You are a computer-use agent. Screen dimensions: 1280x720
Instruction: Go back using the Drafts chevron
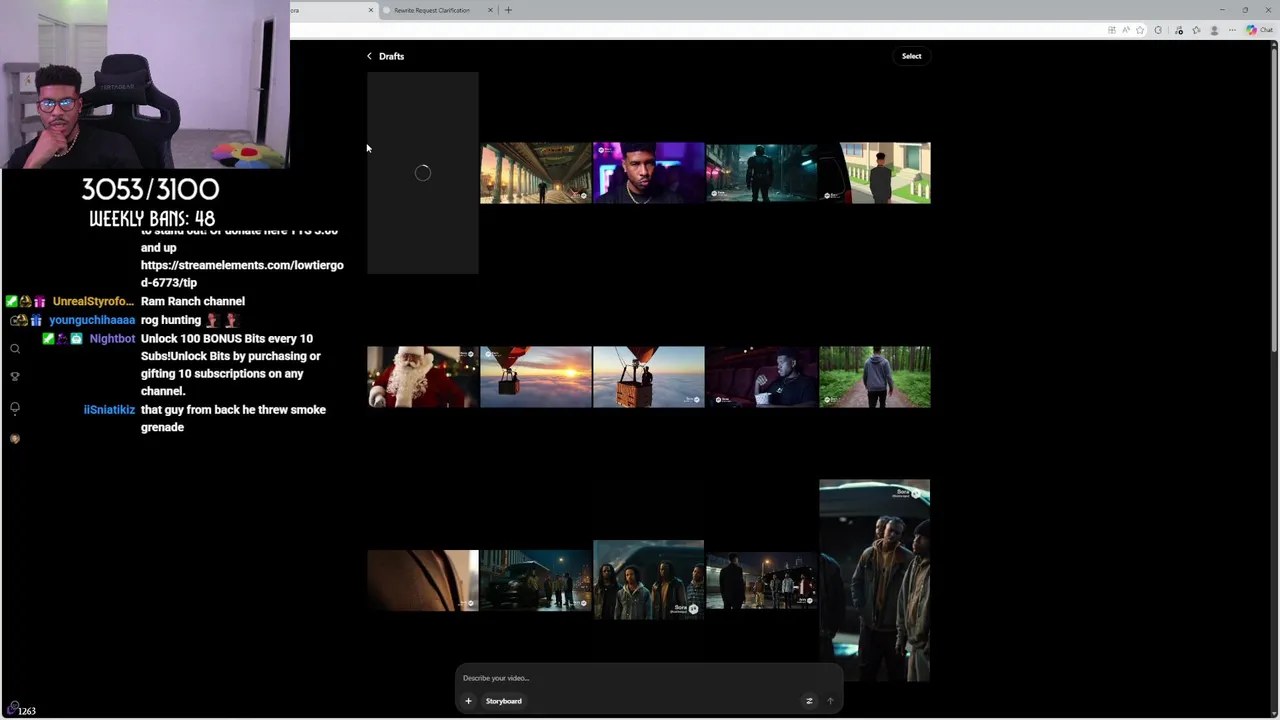coord(369,56)
